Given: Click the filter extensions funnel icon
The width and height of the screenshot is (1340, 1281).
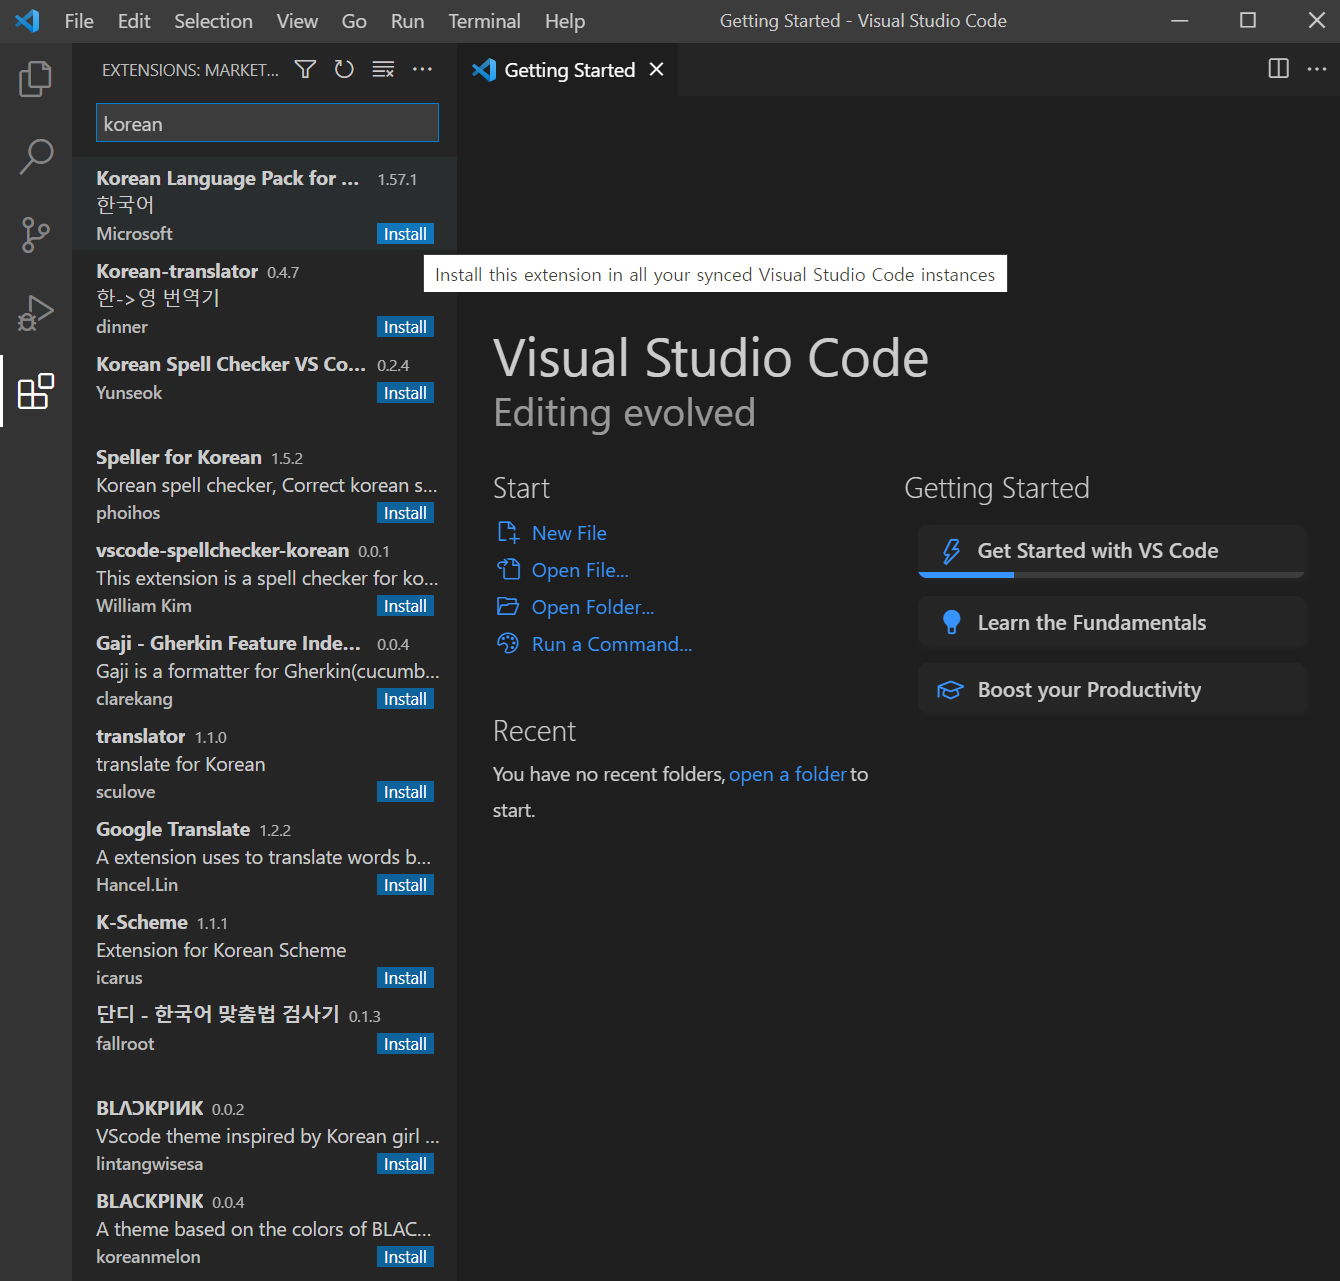Looking at the screenshot, I should point(305,69).
